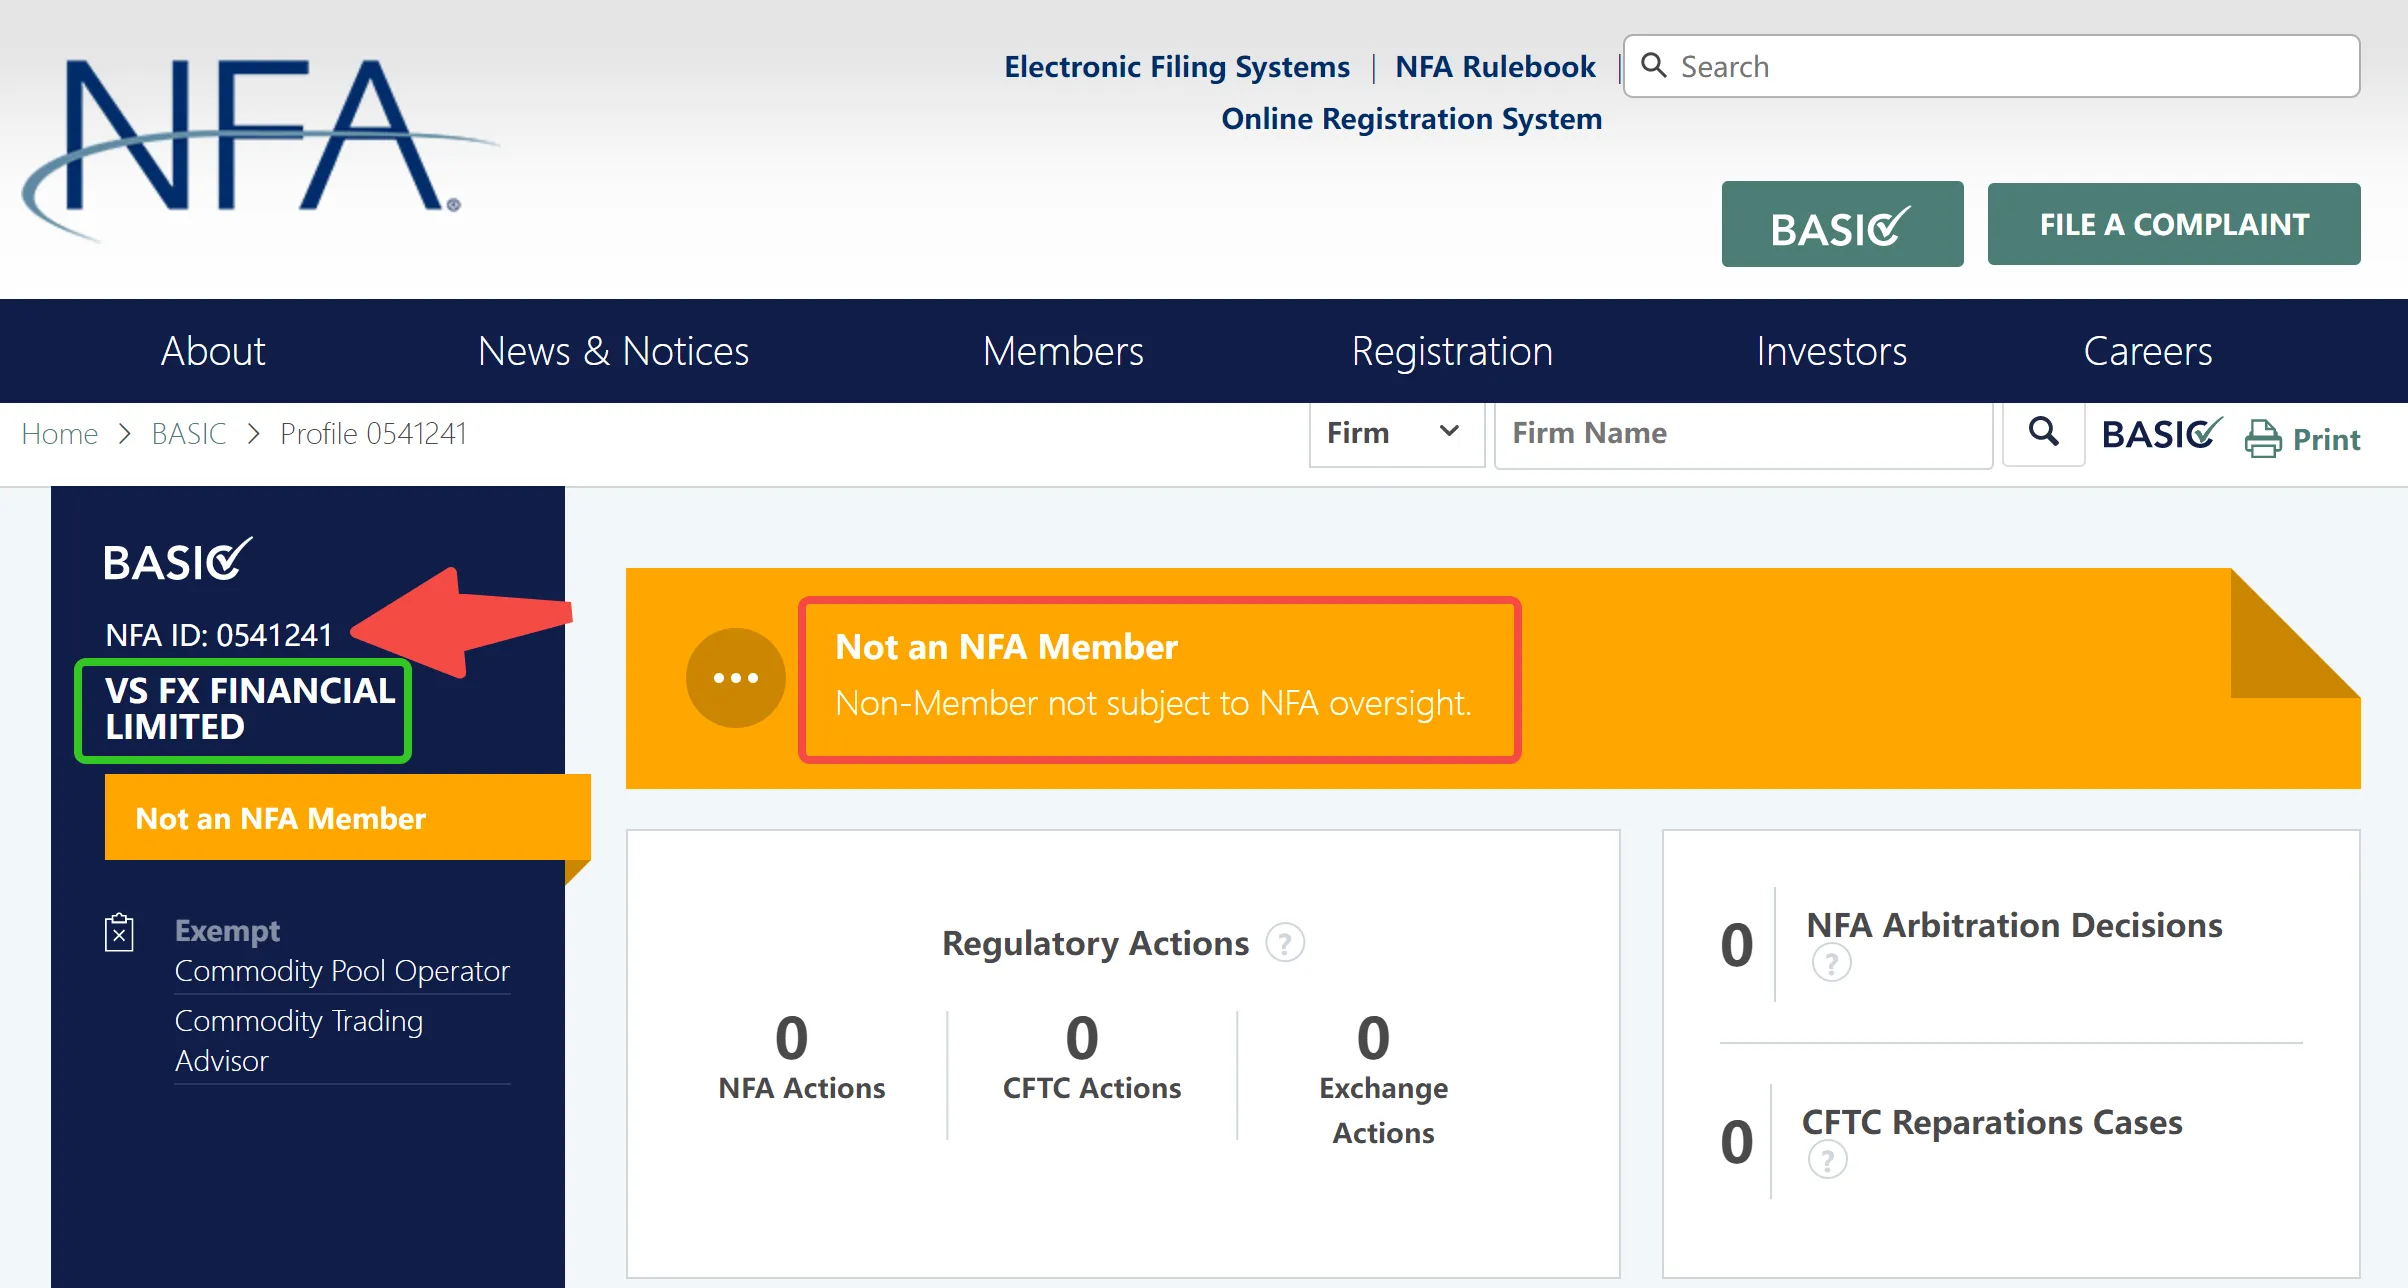Screen dimensions: 2408x1288
Task: Click the NFA ID: 0541241 text
Action: point(219,635)
